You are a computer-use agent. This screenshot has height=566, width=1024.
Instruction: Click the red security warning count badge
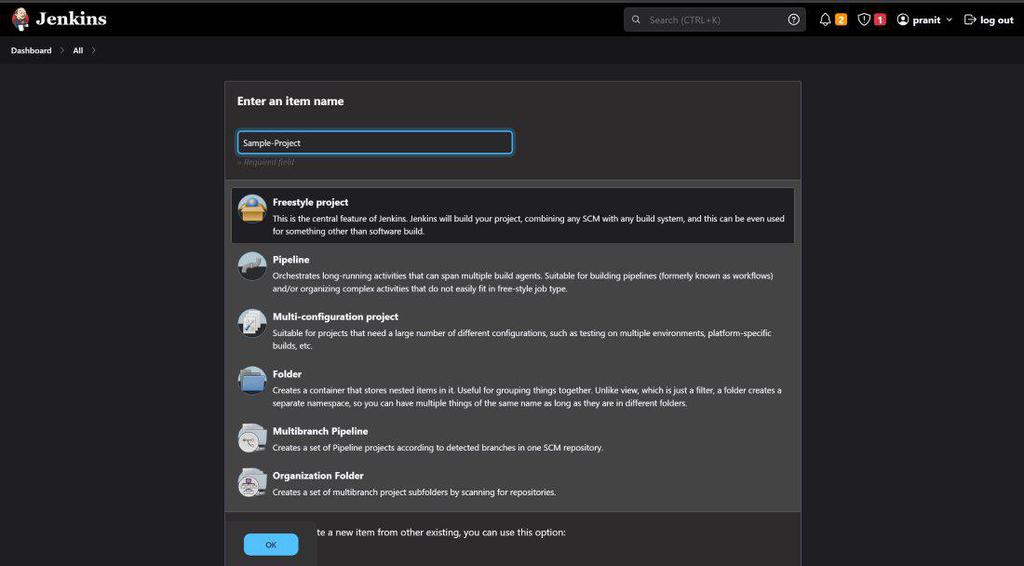[x=880, y=20]
